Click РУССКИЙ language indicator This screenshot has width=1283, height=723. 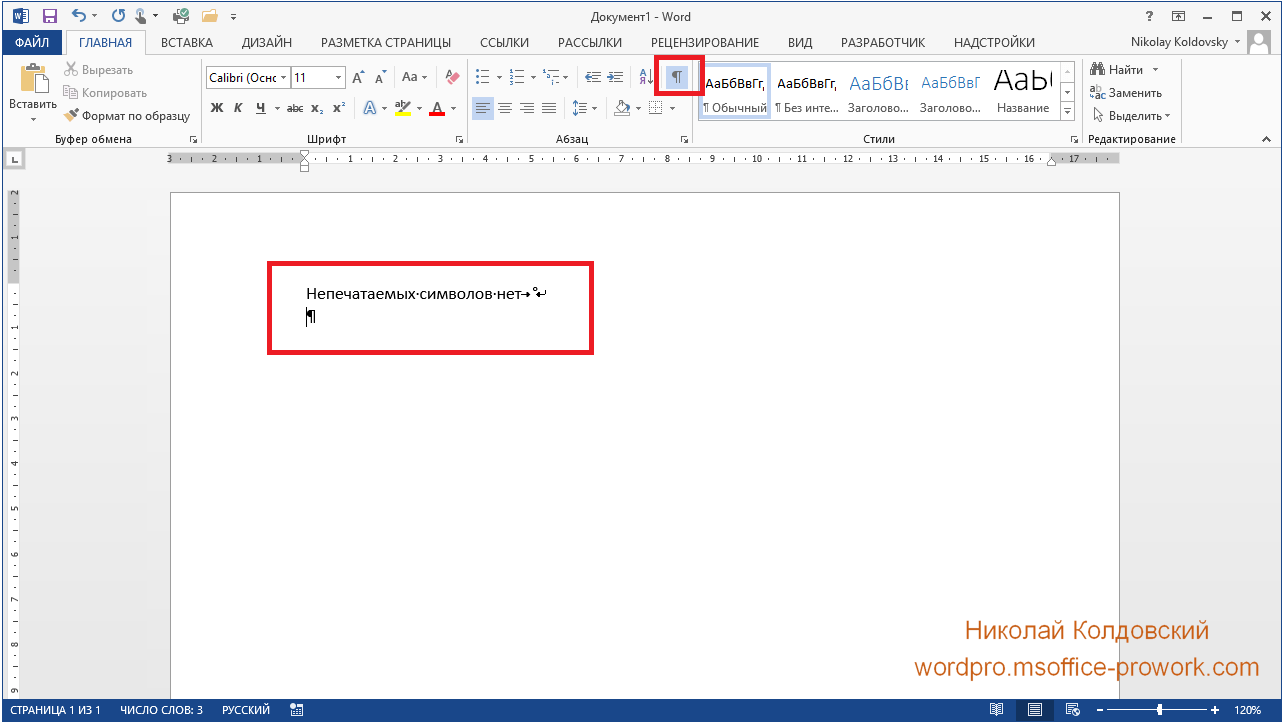point(246,710)
